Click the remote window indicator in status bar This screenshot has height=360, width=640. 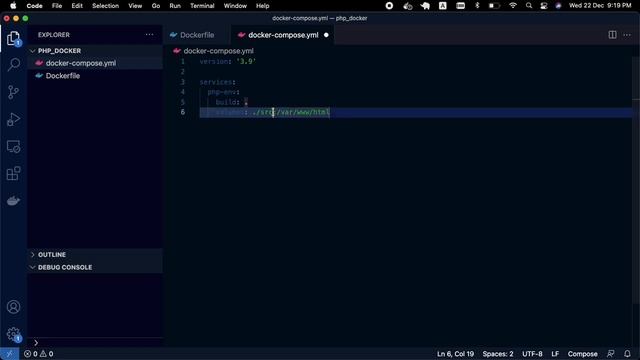9,354
